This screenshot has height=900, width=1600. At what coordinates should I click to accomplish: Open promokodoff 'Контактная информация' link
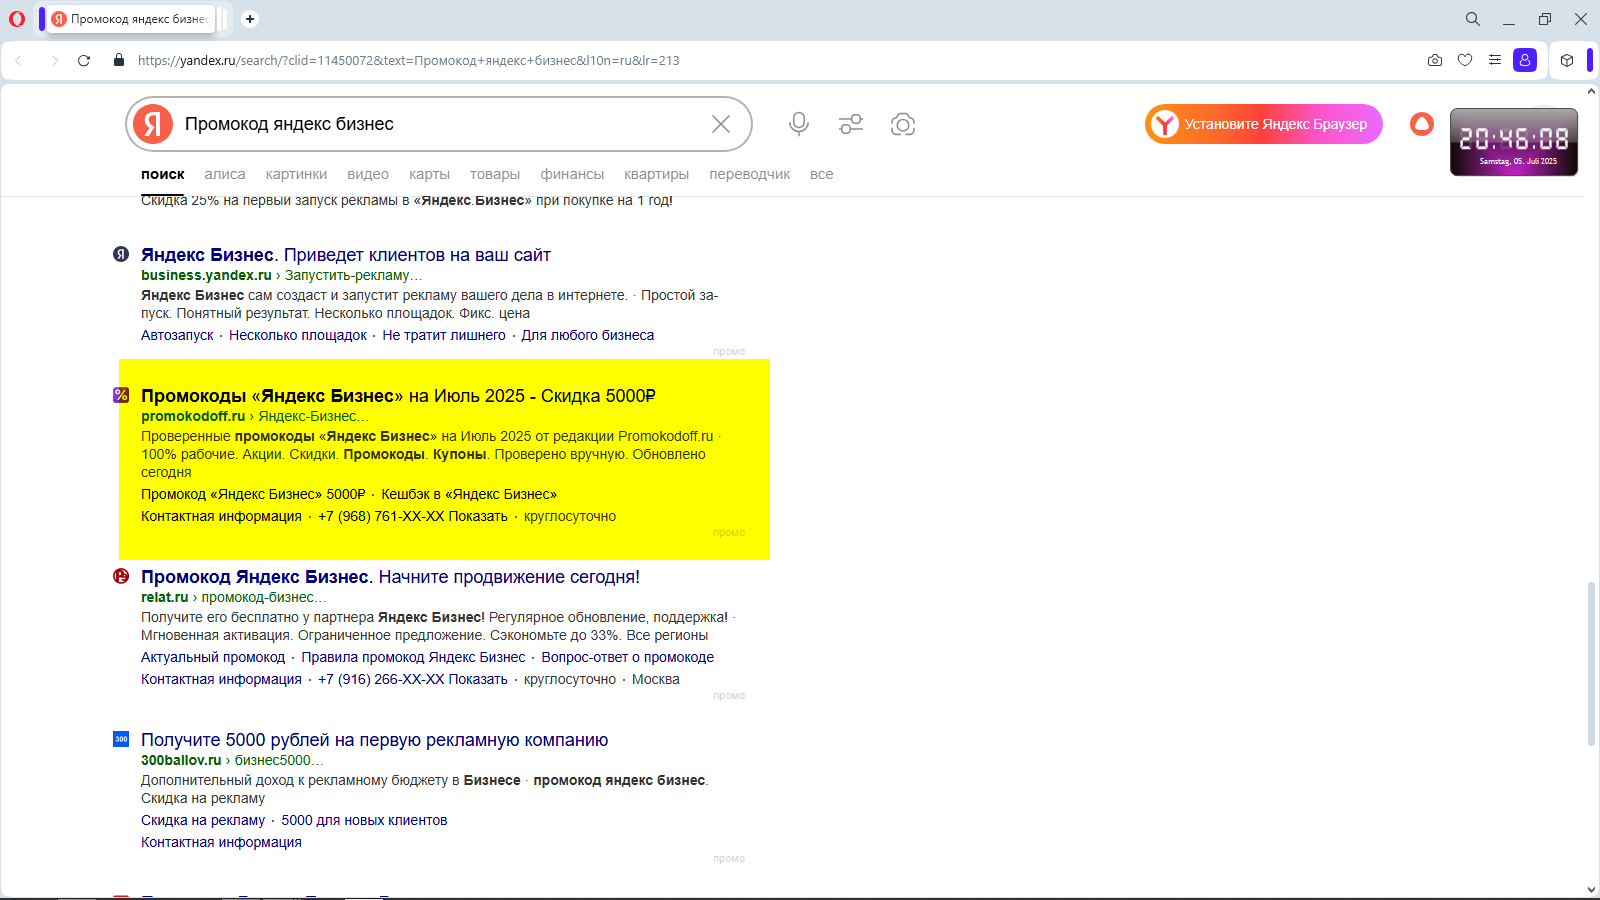coord(221,516)
